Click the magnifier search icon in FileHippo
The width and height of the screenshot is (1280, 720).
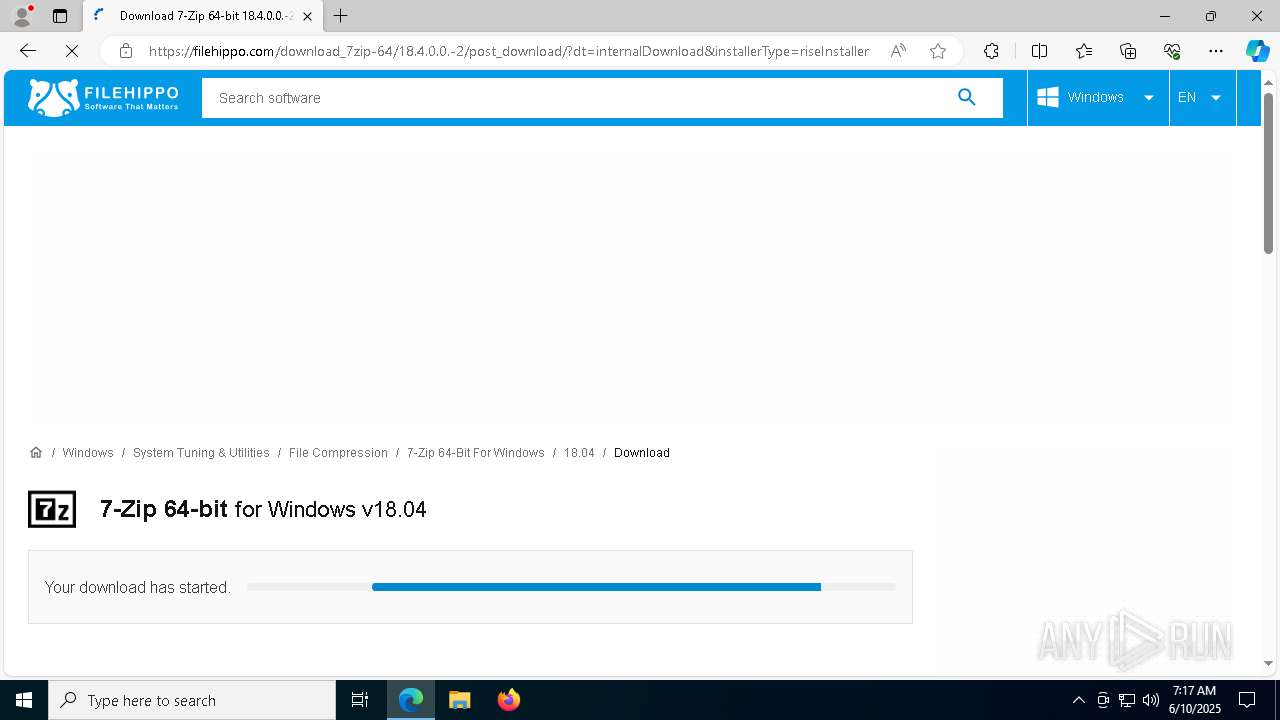coord(966,97)
